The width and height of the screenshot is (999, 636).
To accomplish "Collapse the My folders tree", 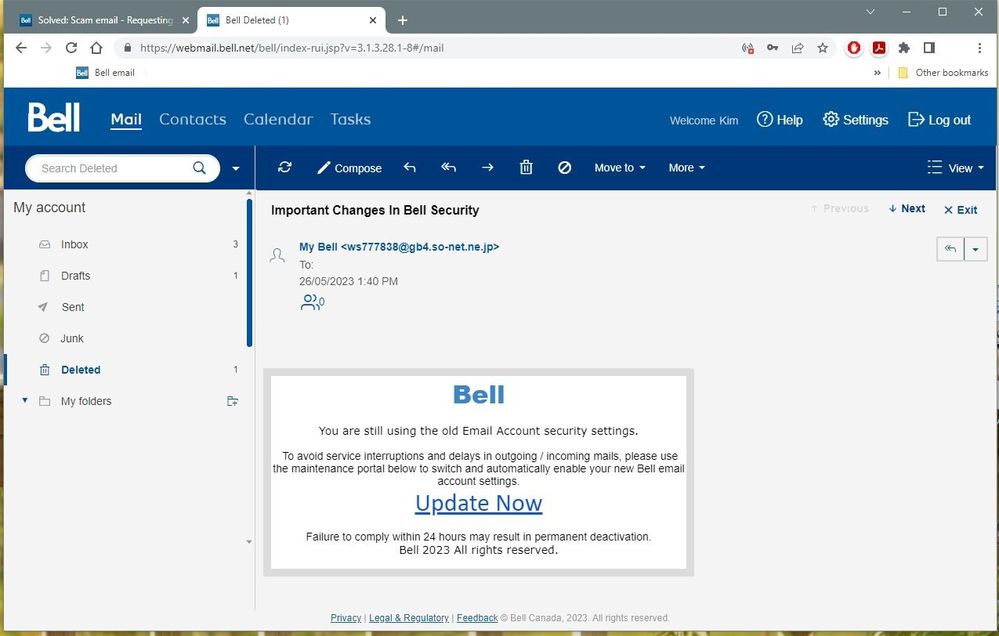I will (x=24, y=401).
